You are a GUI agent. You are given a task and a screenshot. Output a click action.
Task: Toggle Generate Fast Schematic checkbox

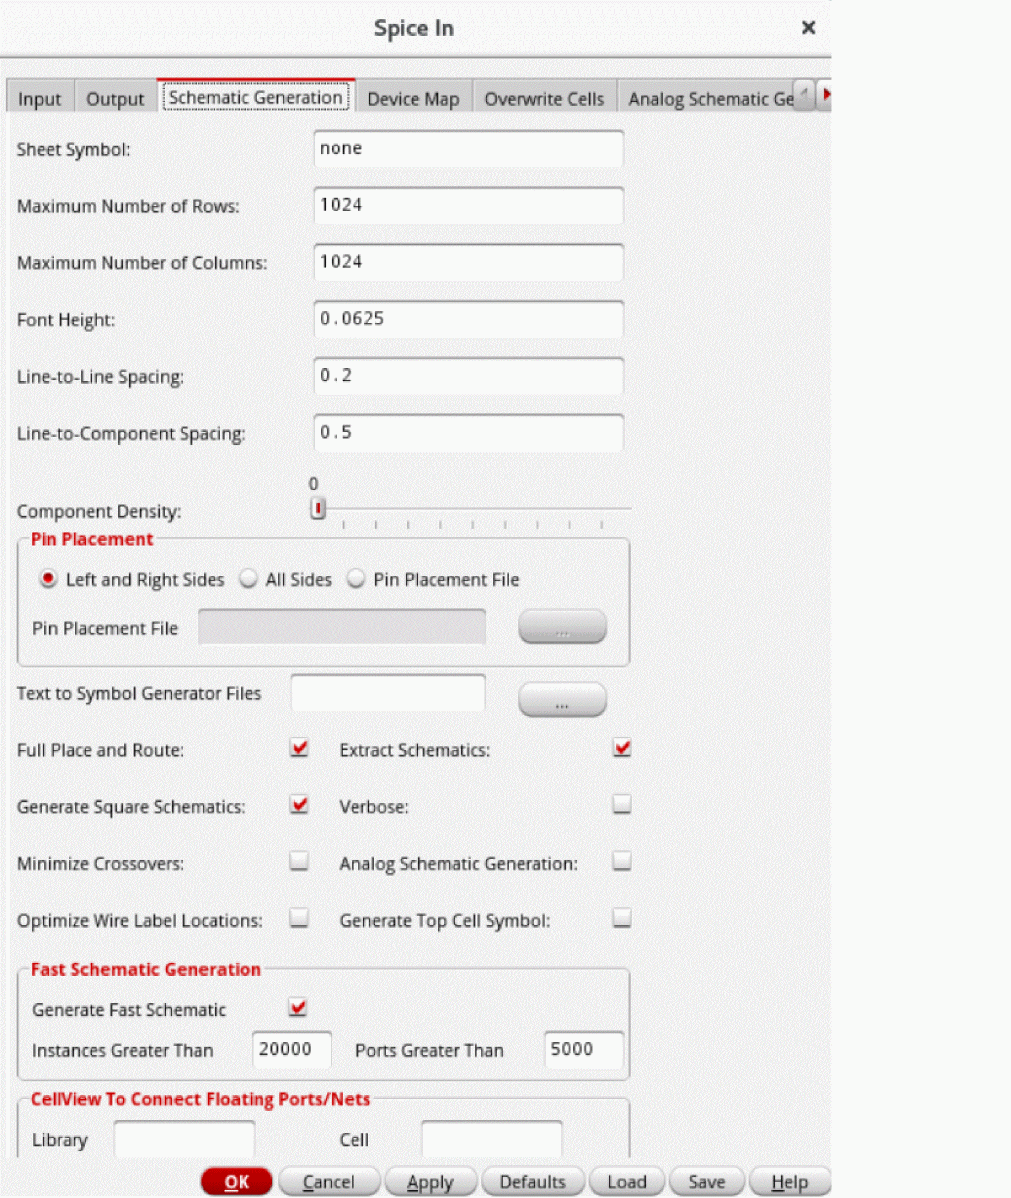pos(297,1009)
